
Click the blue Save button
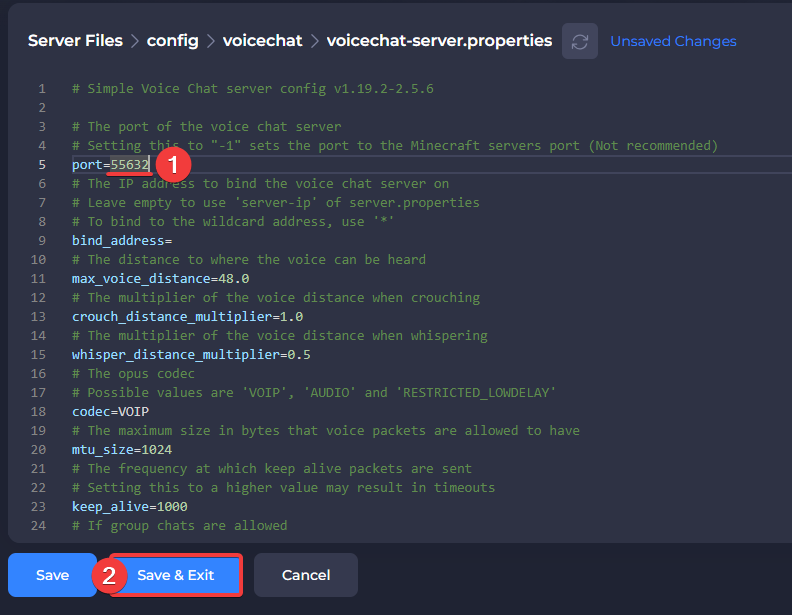pyautogui.click(x=52, y=575)
